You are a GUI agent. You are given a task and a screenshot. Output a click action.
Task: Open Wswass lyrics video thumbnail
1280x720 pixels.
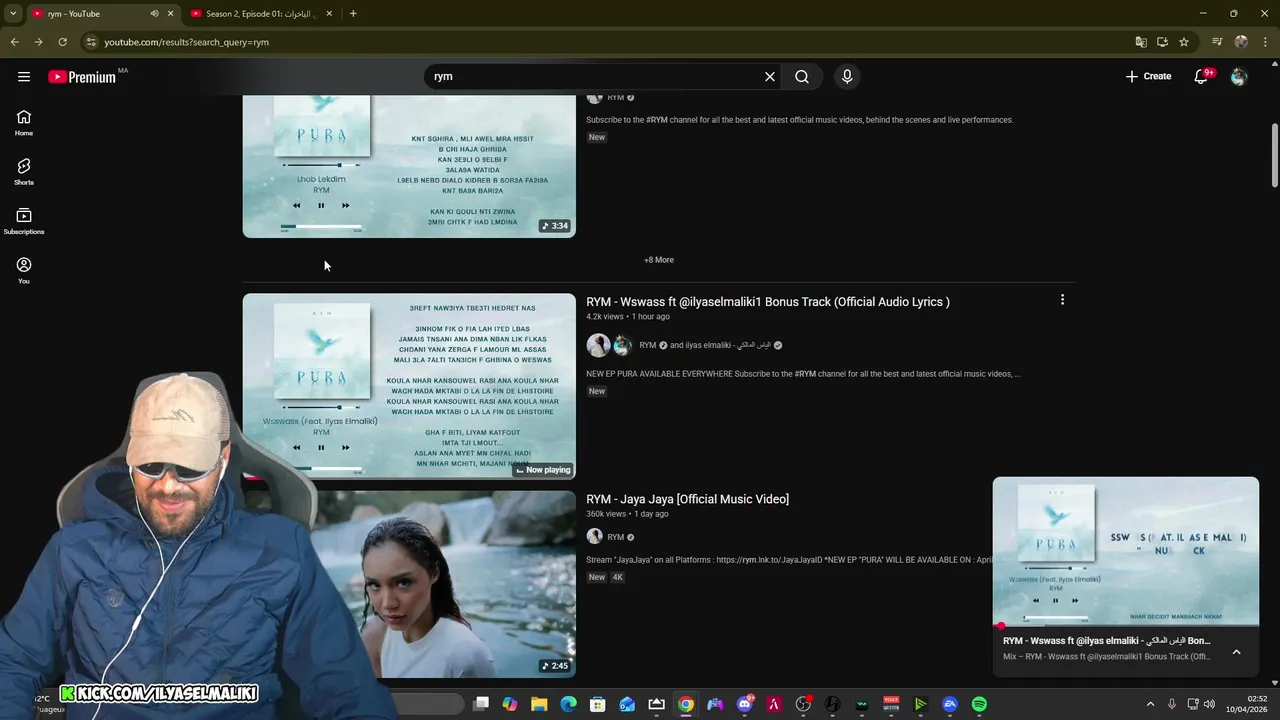pyautogui.click(x=409, y=386)
